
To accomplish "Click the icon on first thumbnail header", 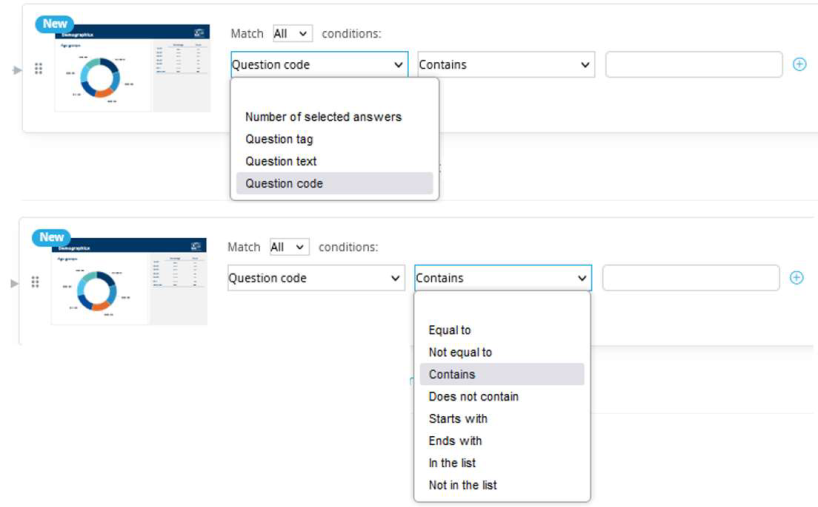I will pos(199,33).
